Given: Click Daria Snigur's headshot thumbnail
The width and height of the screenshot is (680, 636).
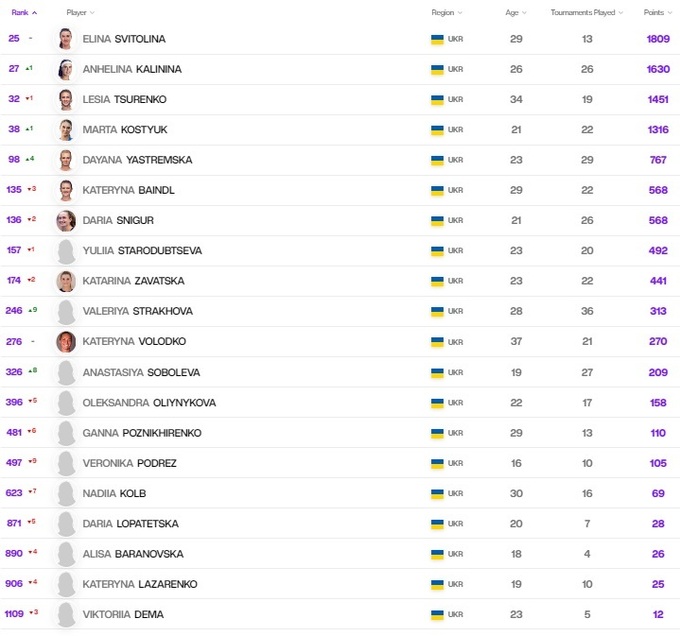Looking at the screenshot, I should [66, 221].
